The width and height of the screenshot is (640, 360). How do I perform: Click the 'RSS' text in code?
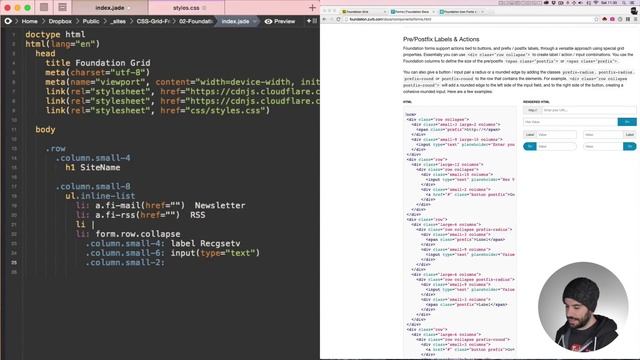tap(198, 215)
